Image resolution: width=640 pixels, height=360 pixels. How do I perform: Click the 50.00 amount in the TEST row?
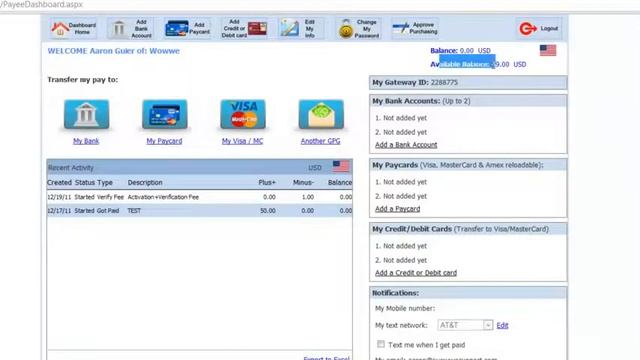pyautogui.click(x=268, y=211)
